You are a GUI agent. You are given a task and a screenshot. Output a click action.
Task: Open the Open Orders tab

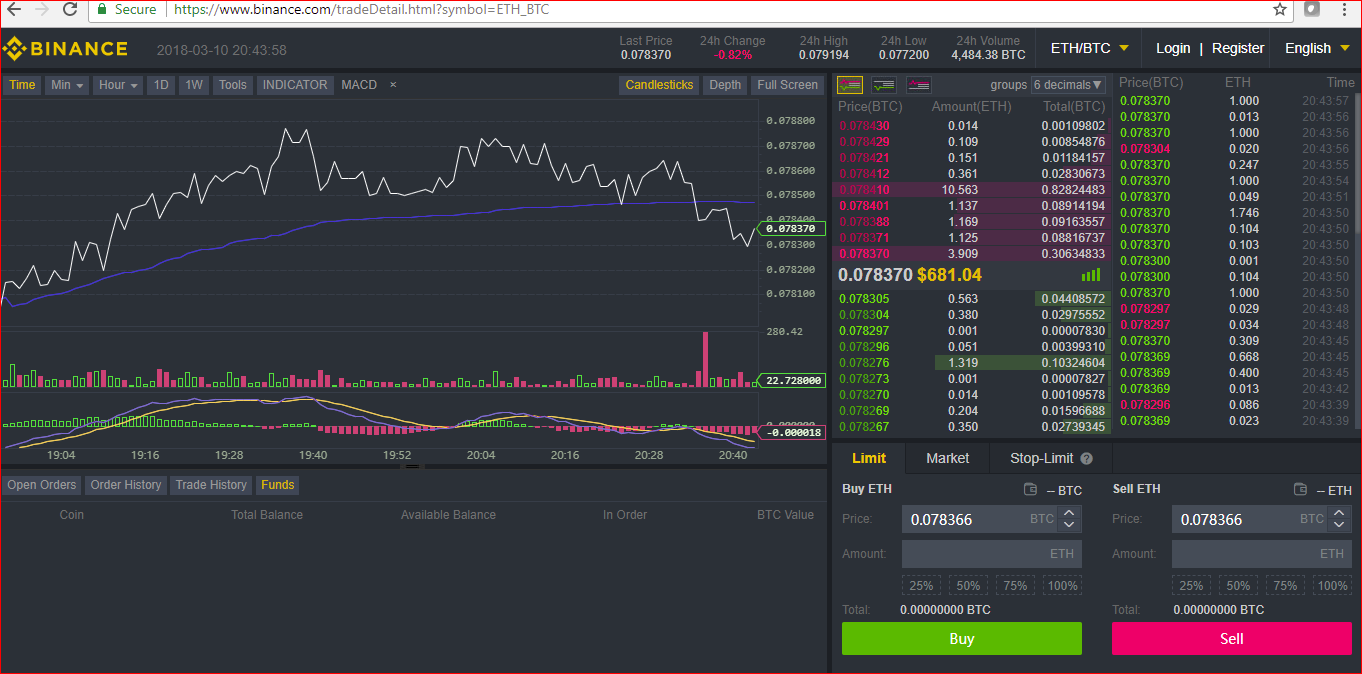(42, 485)
